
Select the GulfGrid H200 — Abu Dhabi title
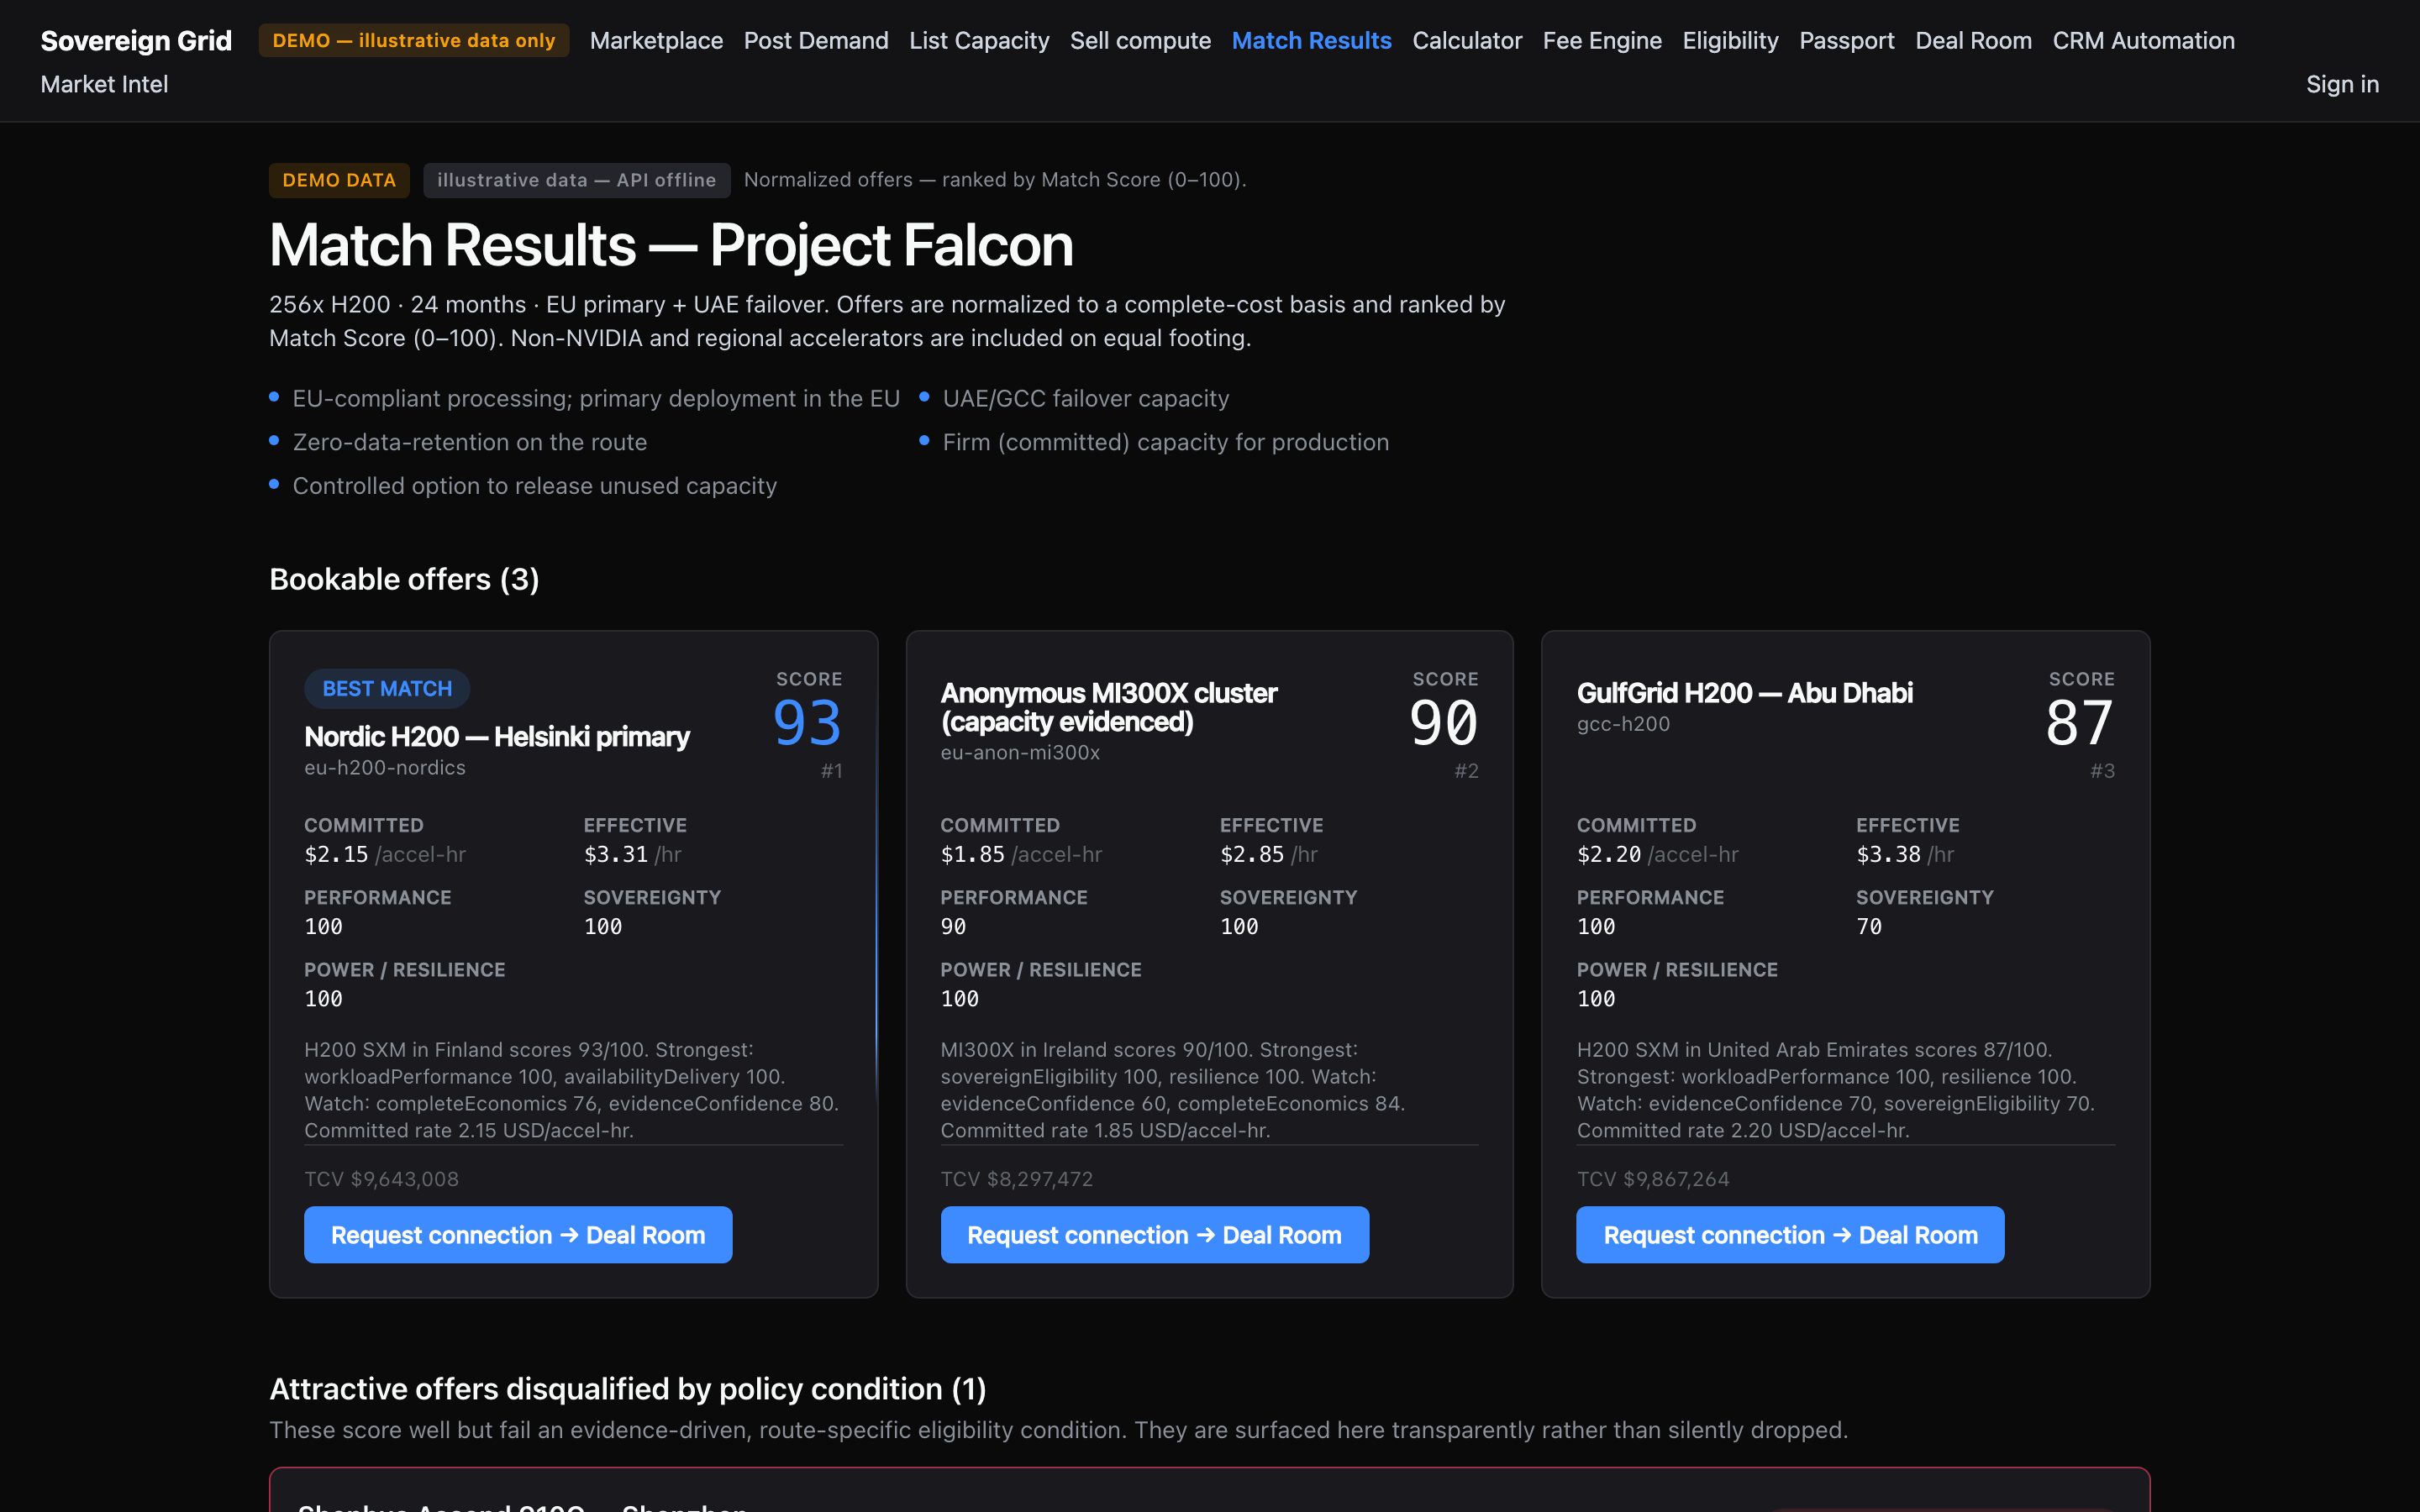[x=1744, y=693]
